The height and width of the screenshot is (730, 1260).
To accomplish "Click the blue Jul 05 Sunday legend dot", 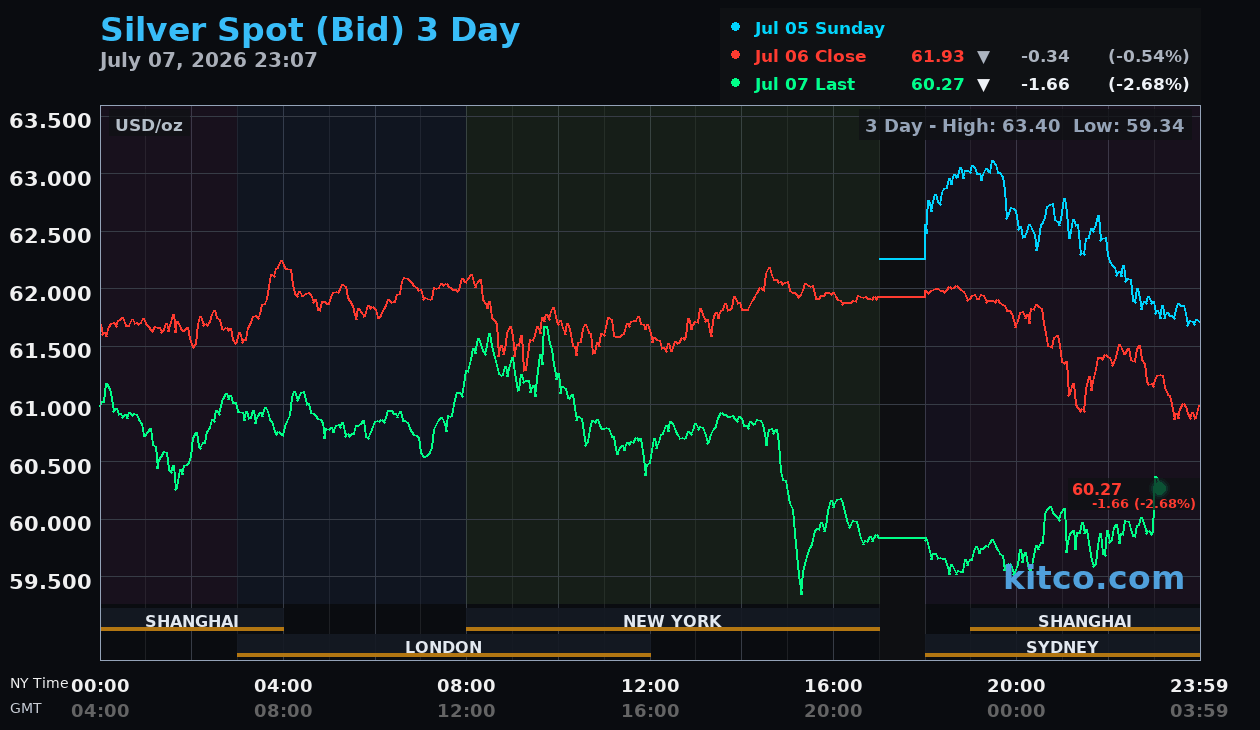I will pos(736,27).
